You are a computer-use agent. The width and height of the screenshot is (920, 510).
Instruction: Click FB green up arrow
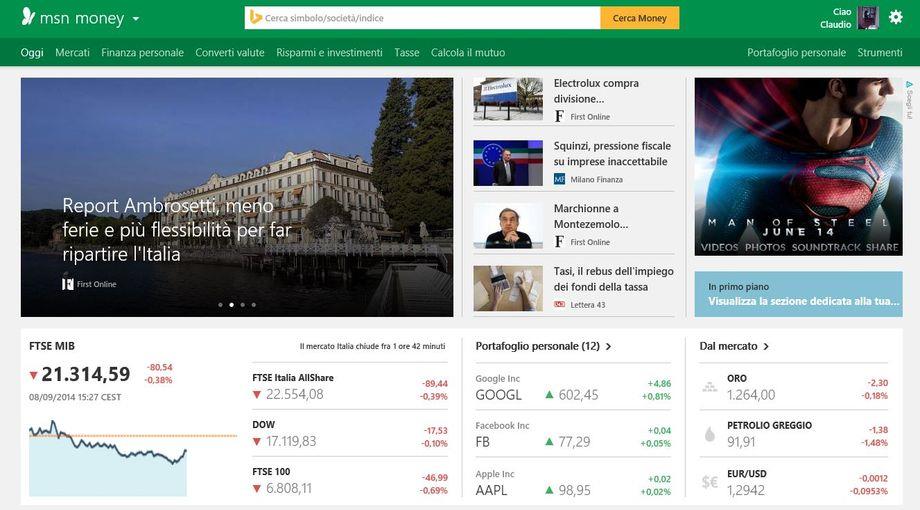point(549,441)
